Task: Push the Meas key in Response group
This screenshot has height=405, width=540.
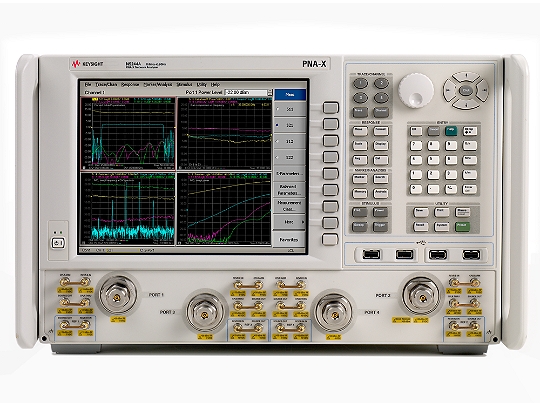Action: tap(360, 131)
